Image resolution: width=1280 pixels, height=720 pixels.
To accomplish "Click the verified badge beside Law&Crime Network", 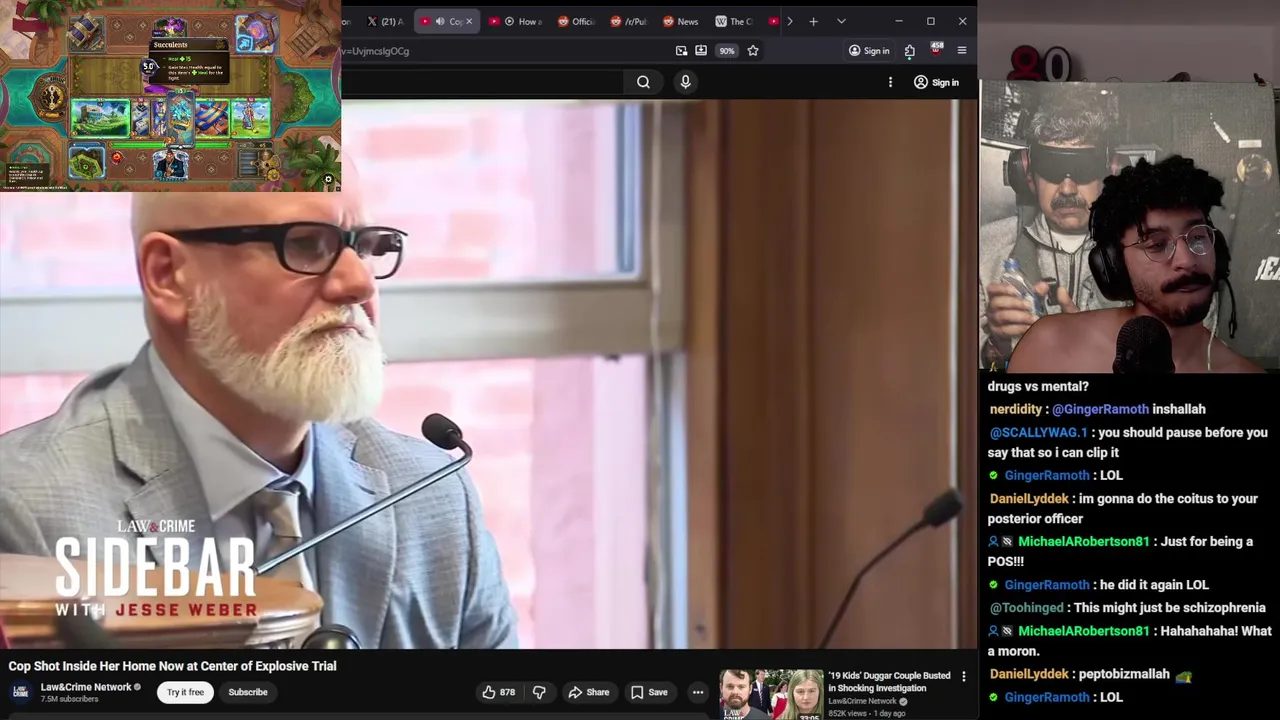I will pyautogui.click(x=138, y=687).
